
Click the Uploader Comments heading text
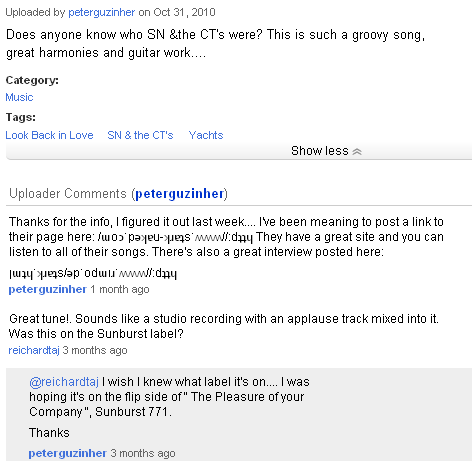point(68,194)
